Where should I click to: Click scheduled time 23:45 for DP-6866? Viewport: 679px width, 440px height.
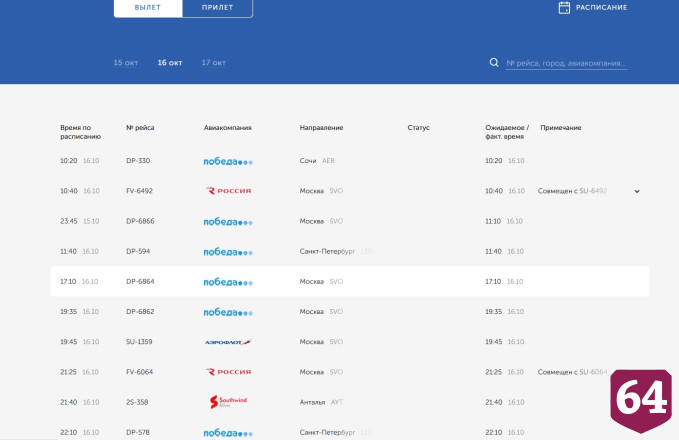tap(69, 221)
